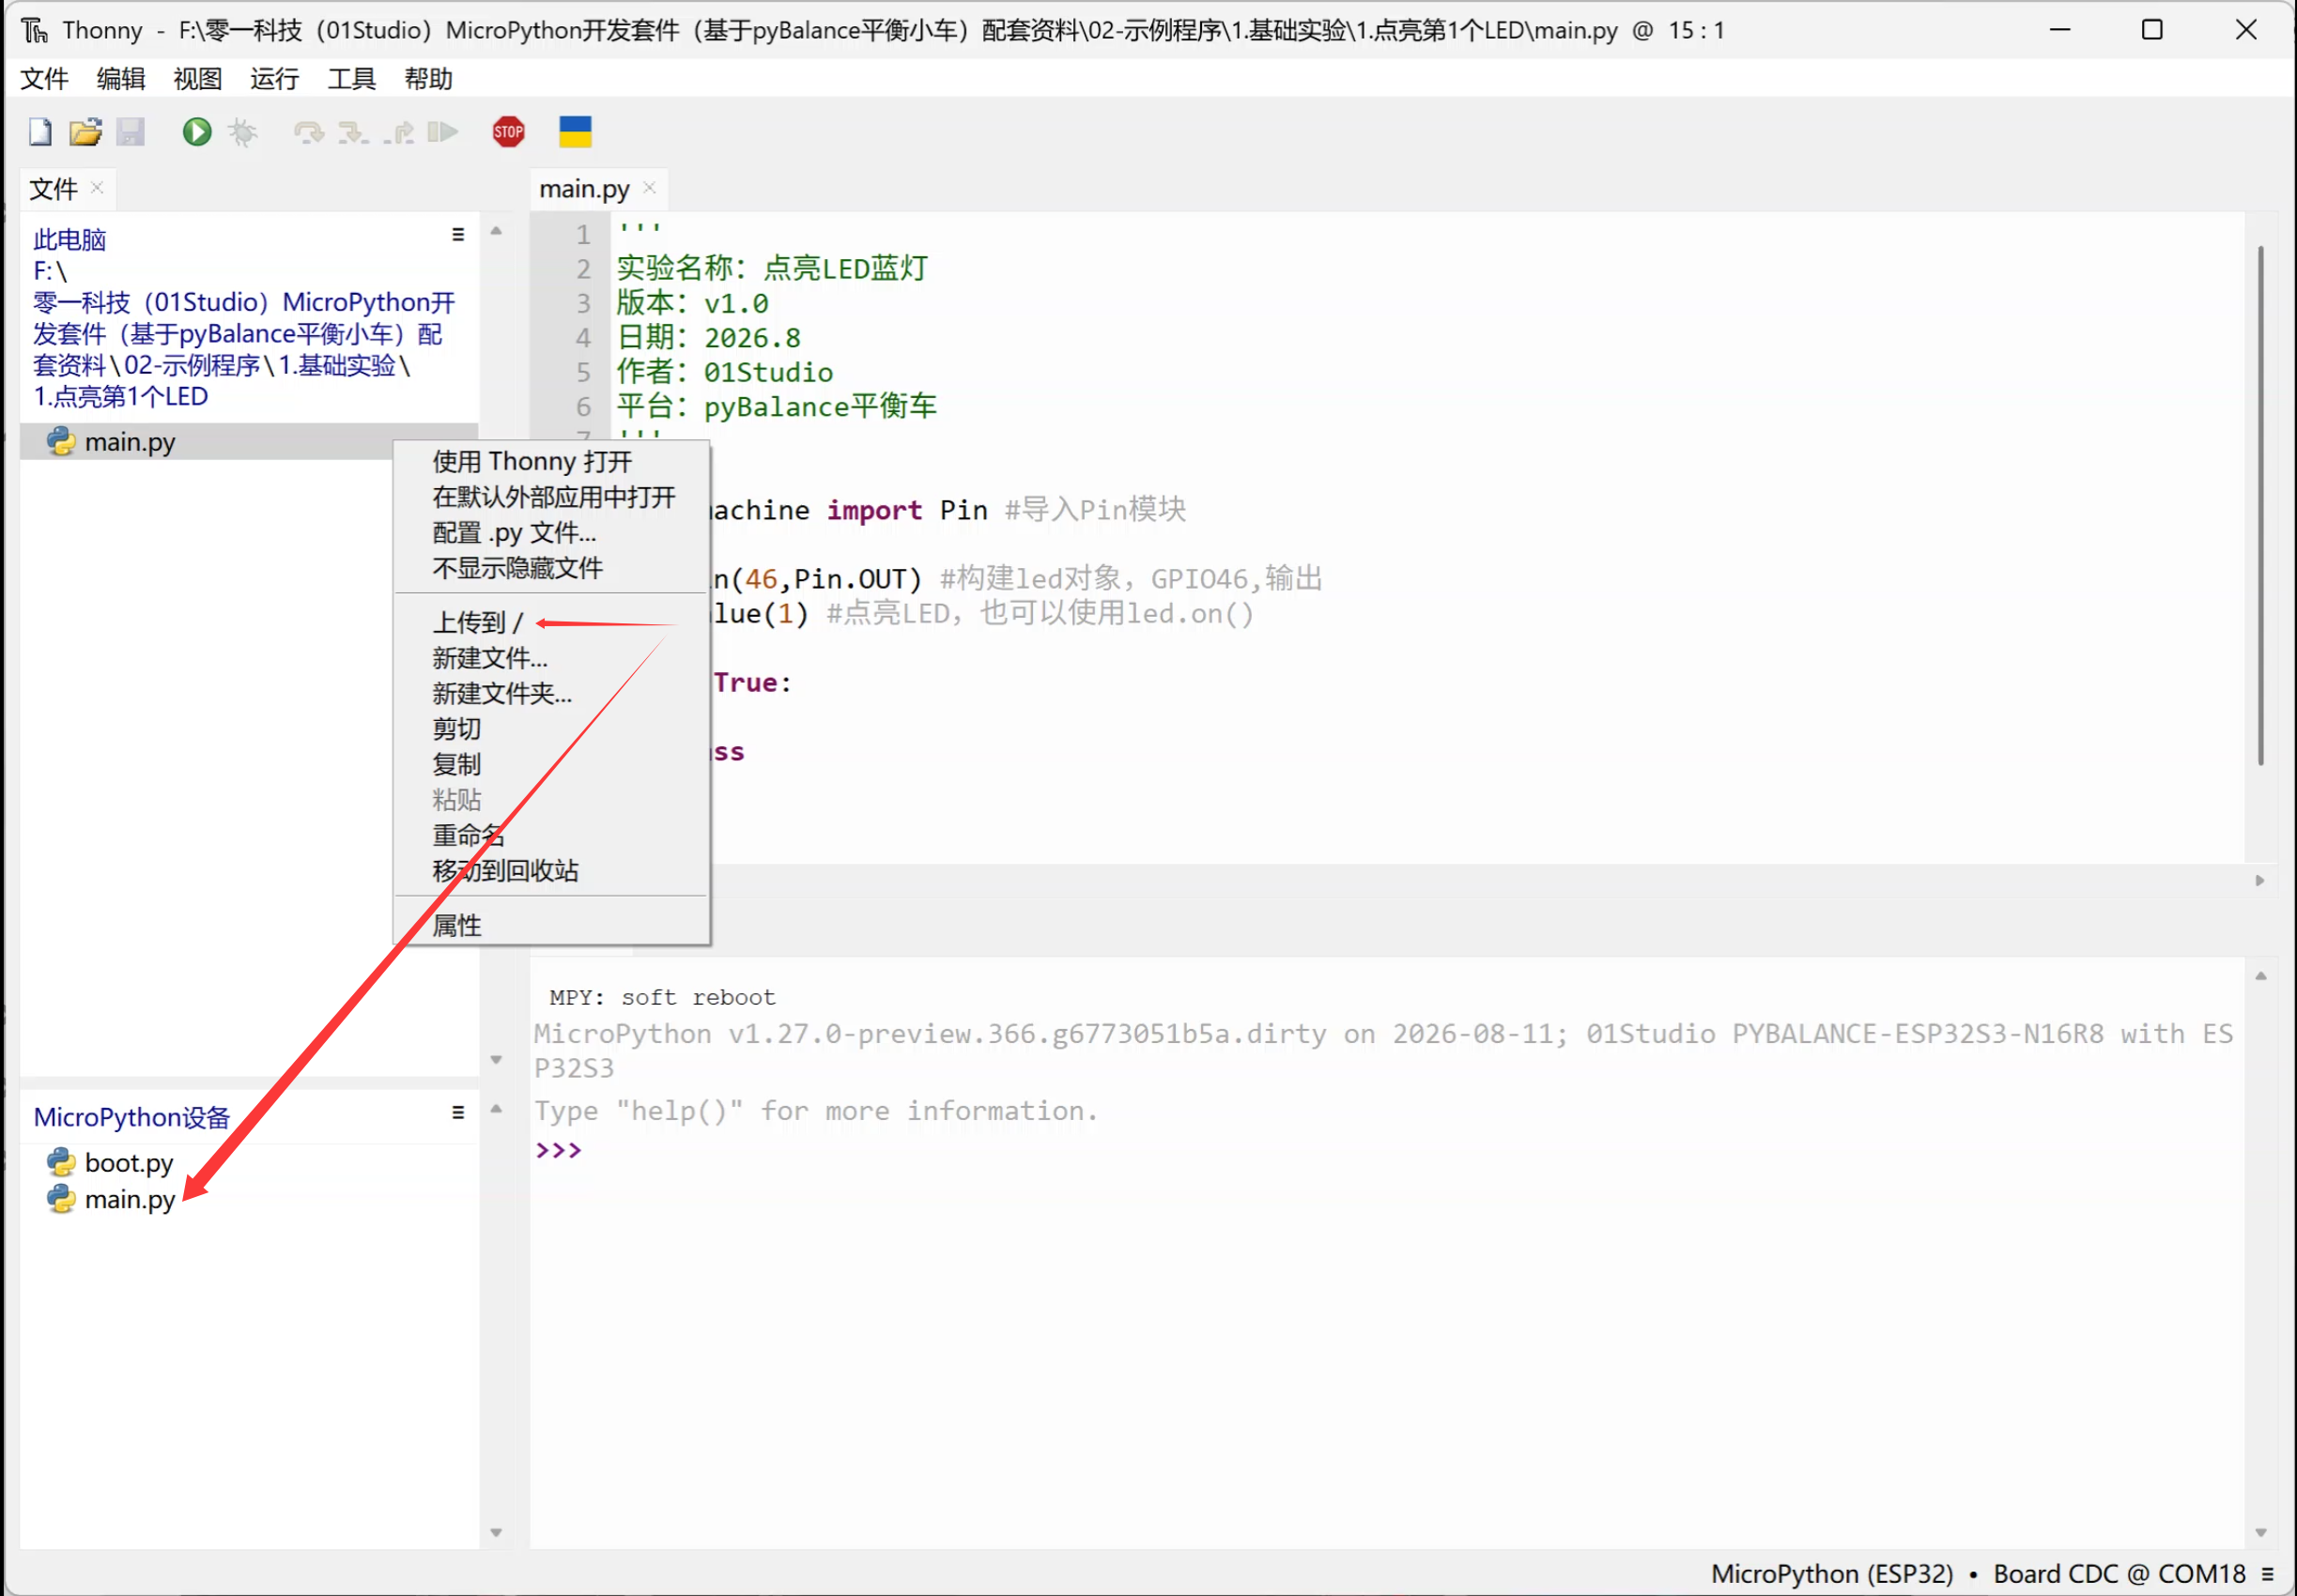This screenshot has width=2297, height=1596.
Task: Click the Step over icon
Action: 308,132
